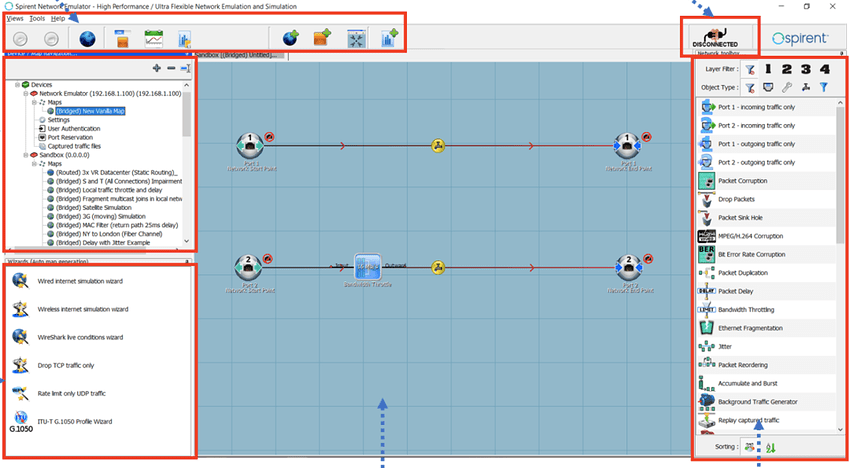Select the Port 1 Network Start Point node

click(250, 145)
